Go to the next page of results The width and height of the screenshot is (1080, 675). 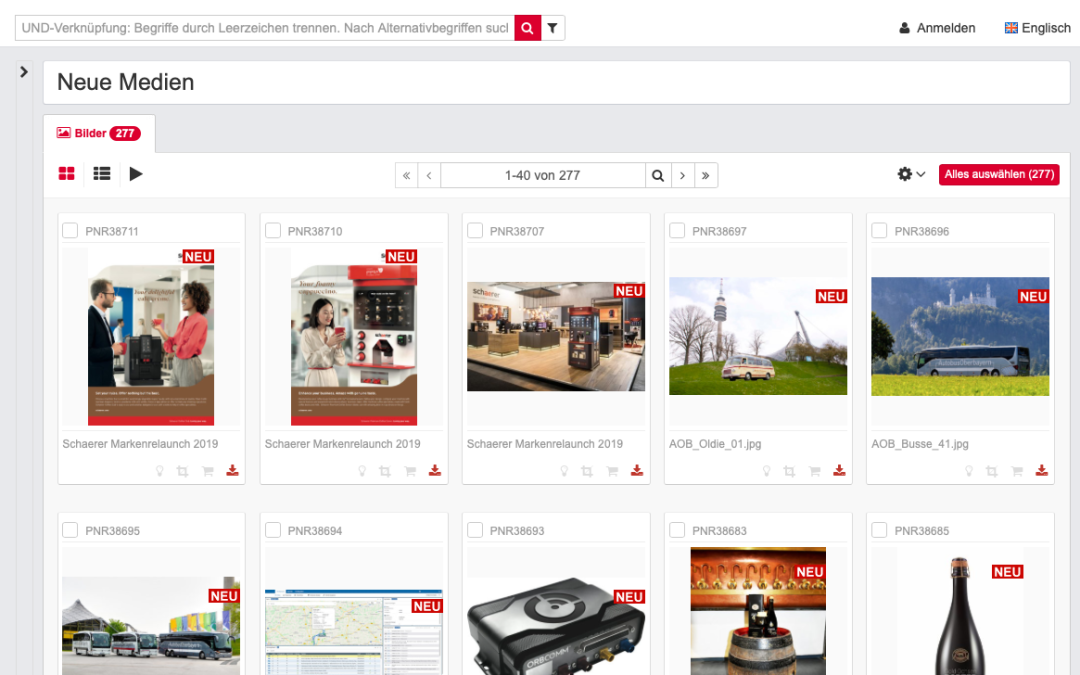[682, 174]
